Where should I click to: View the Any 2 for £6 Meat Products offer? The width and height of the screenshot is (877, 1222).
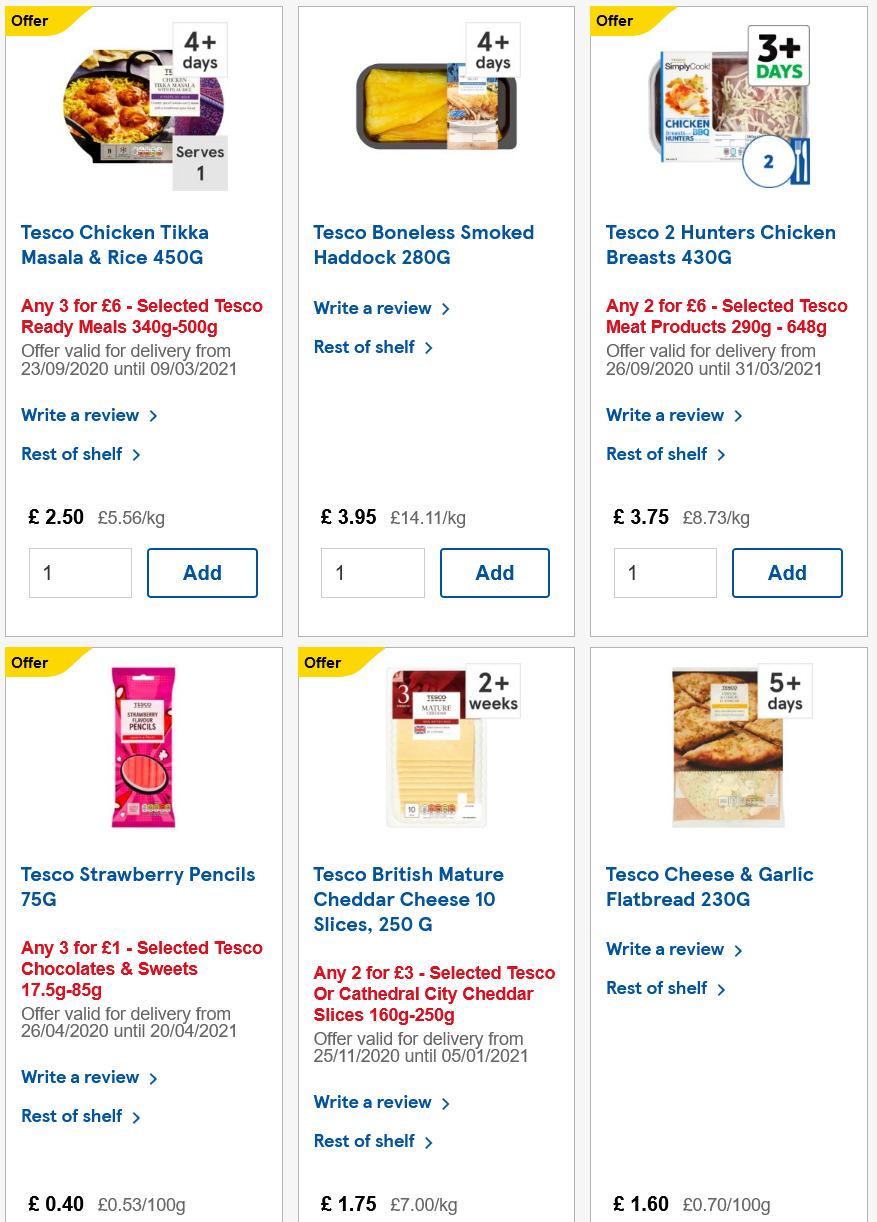point(726,316)
